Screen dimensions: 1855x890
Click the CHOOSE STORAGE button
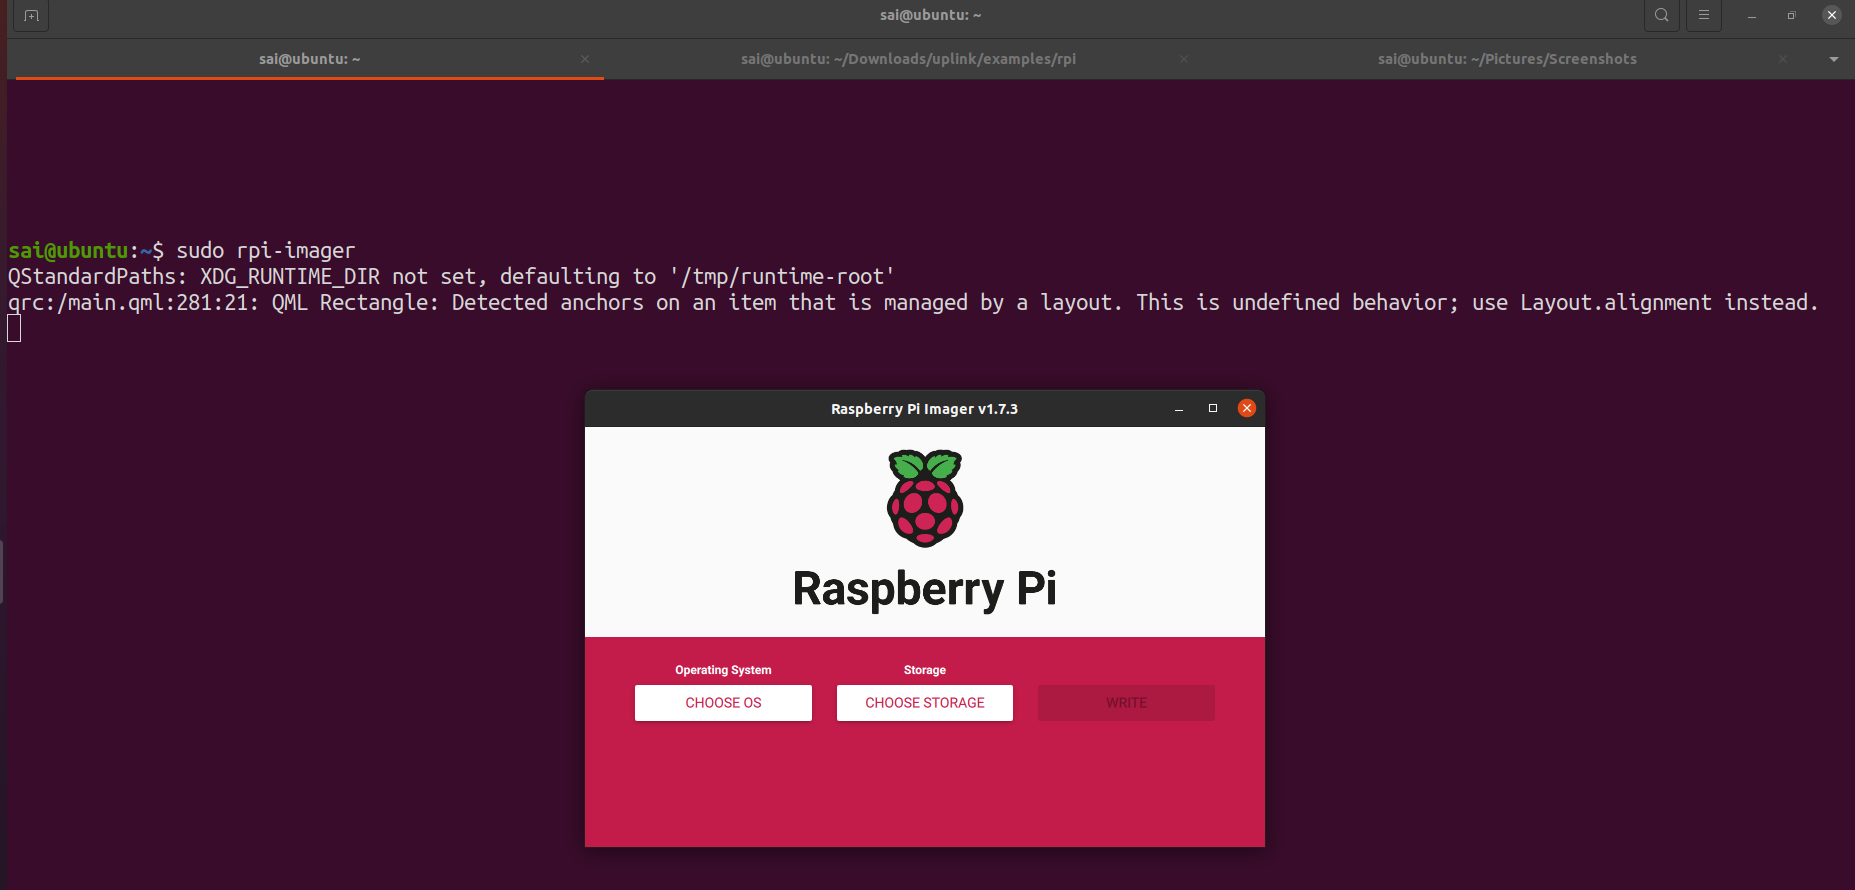925,703
